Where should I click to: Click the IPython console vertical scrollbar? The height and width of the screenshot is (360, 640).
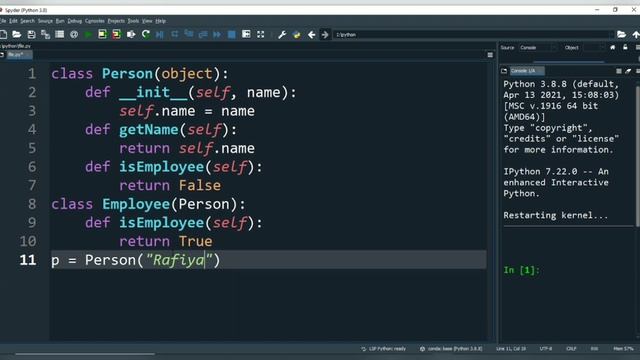pos(638,155)
